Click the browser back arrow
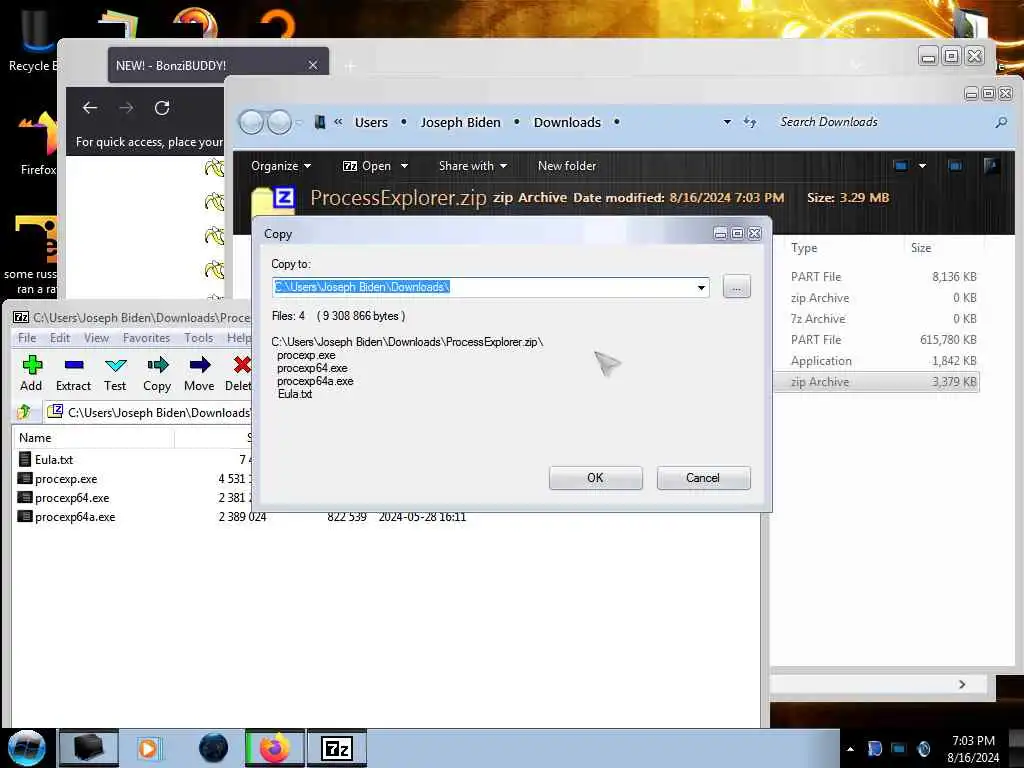1024x768 pixels. (90, 108)
